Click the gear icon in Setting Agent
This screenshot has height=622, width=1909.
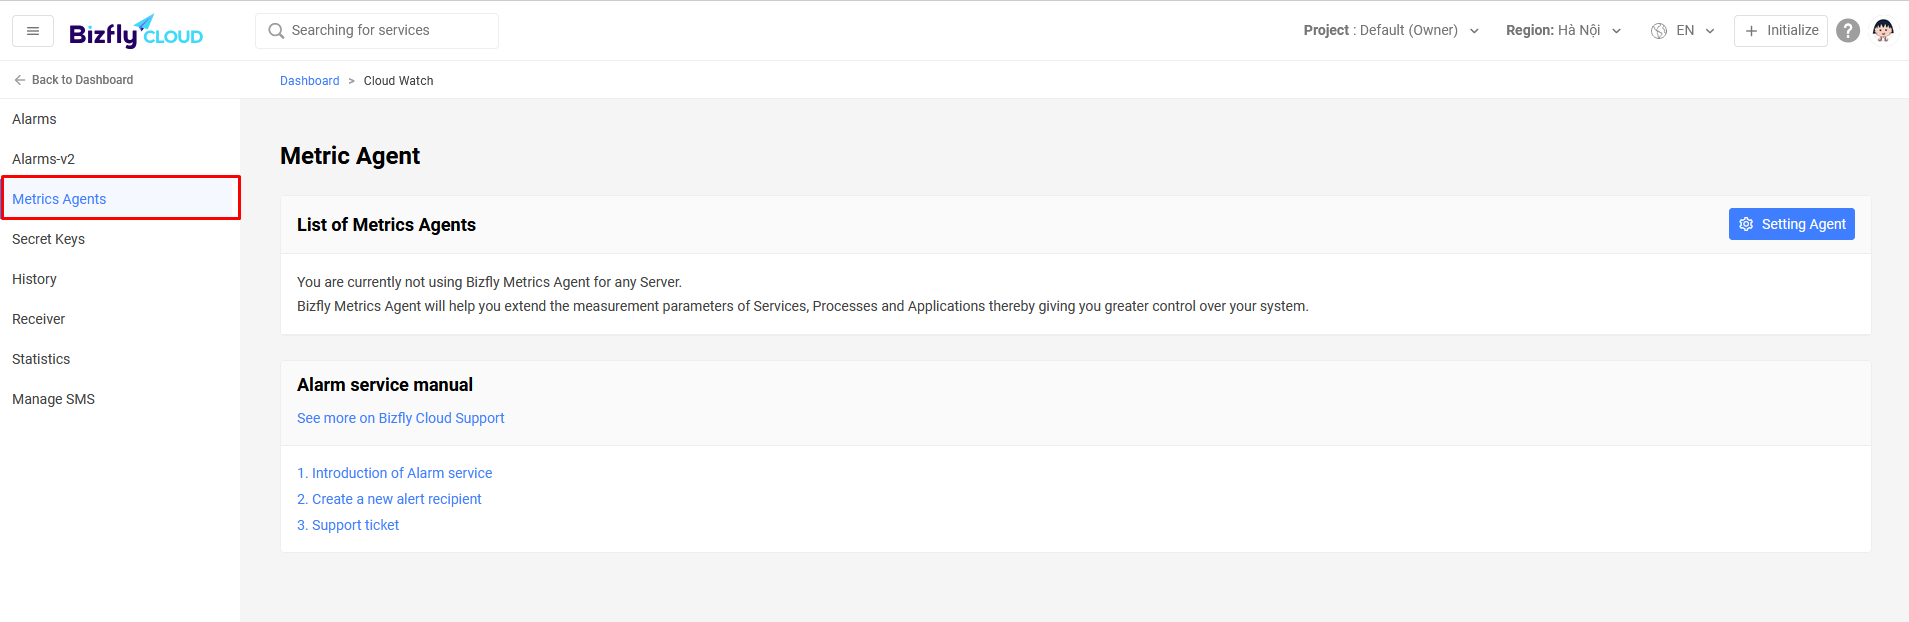(x=1746, y=224)
